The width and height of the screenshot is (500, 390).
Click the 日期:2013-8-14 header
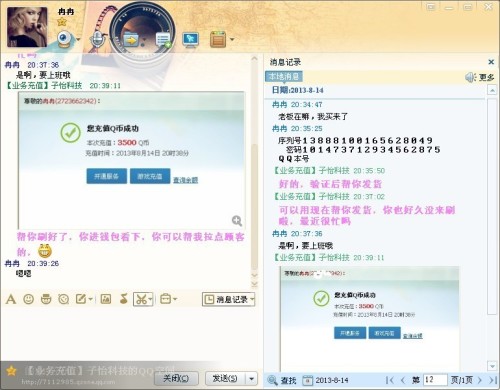pyautogui.click(x=297, y=90)
